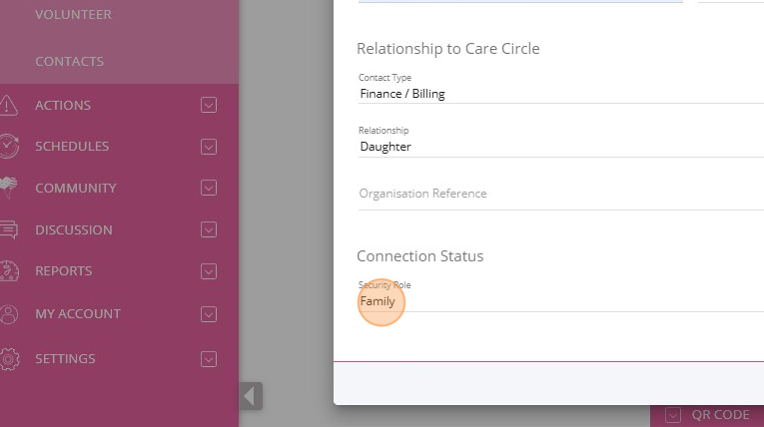Click the Schedules clock icon
Viewport: 764px width, 427px height.
(9, 146)
